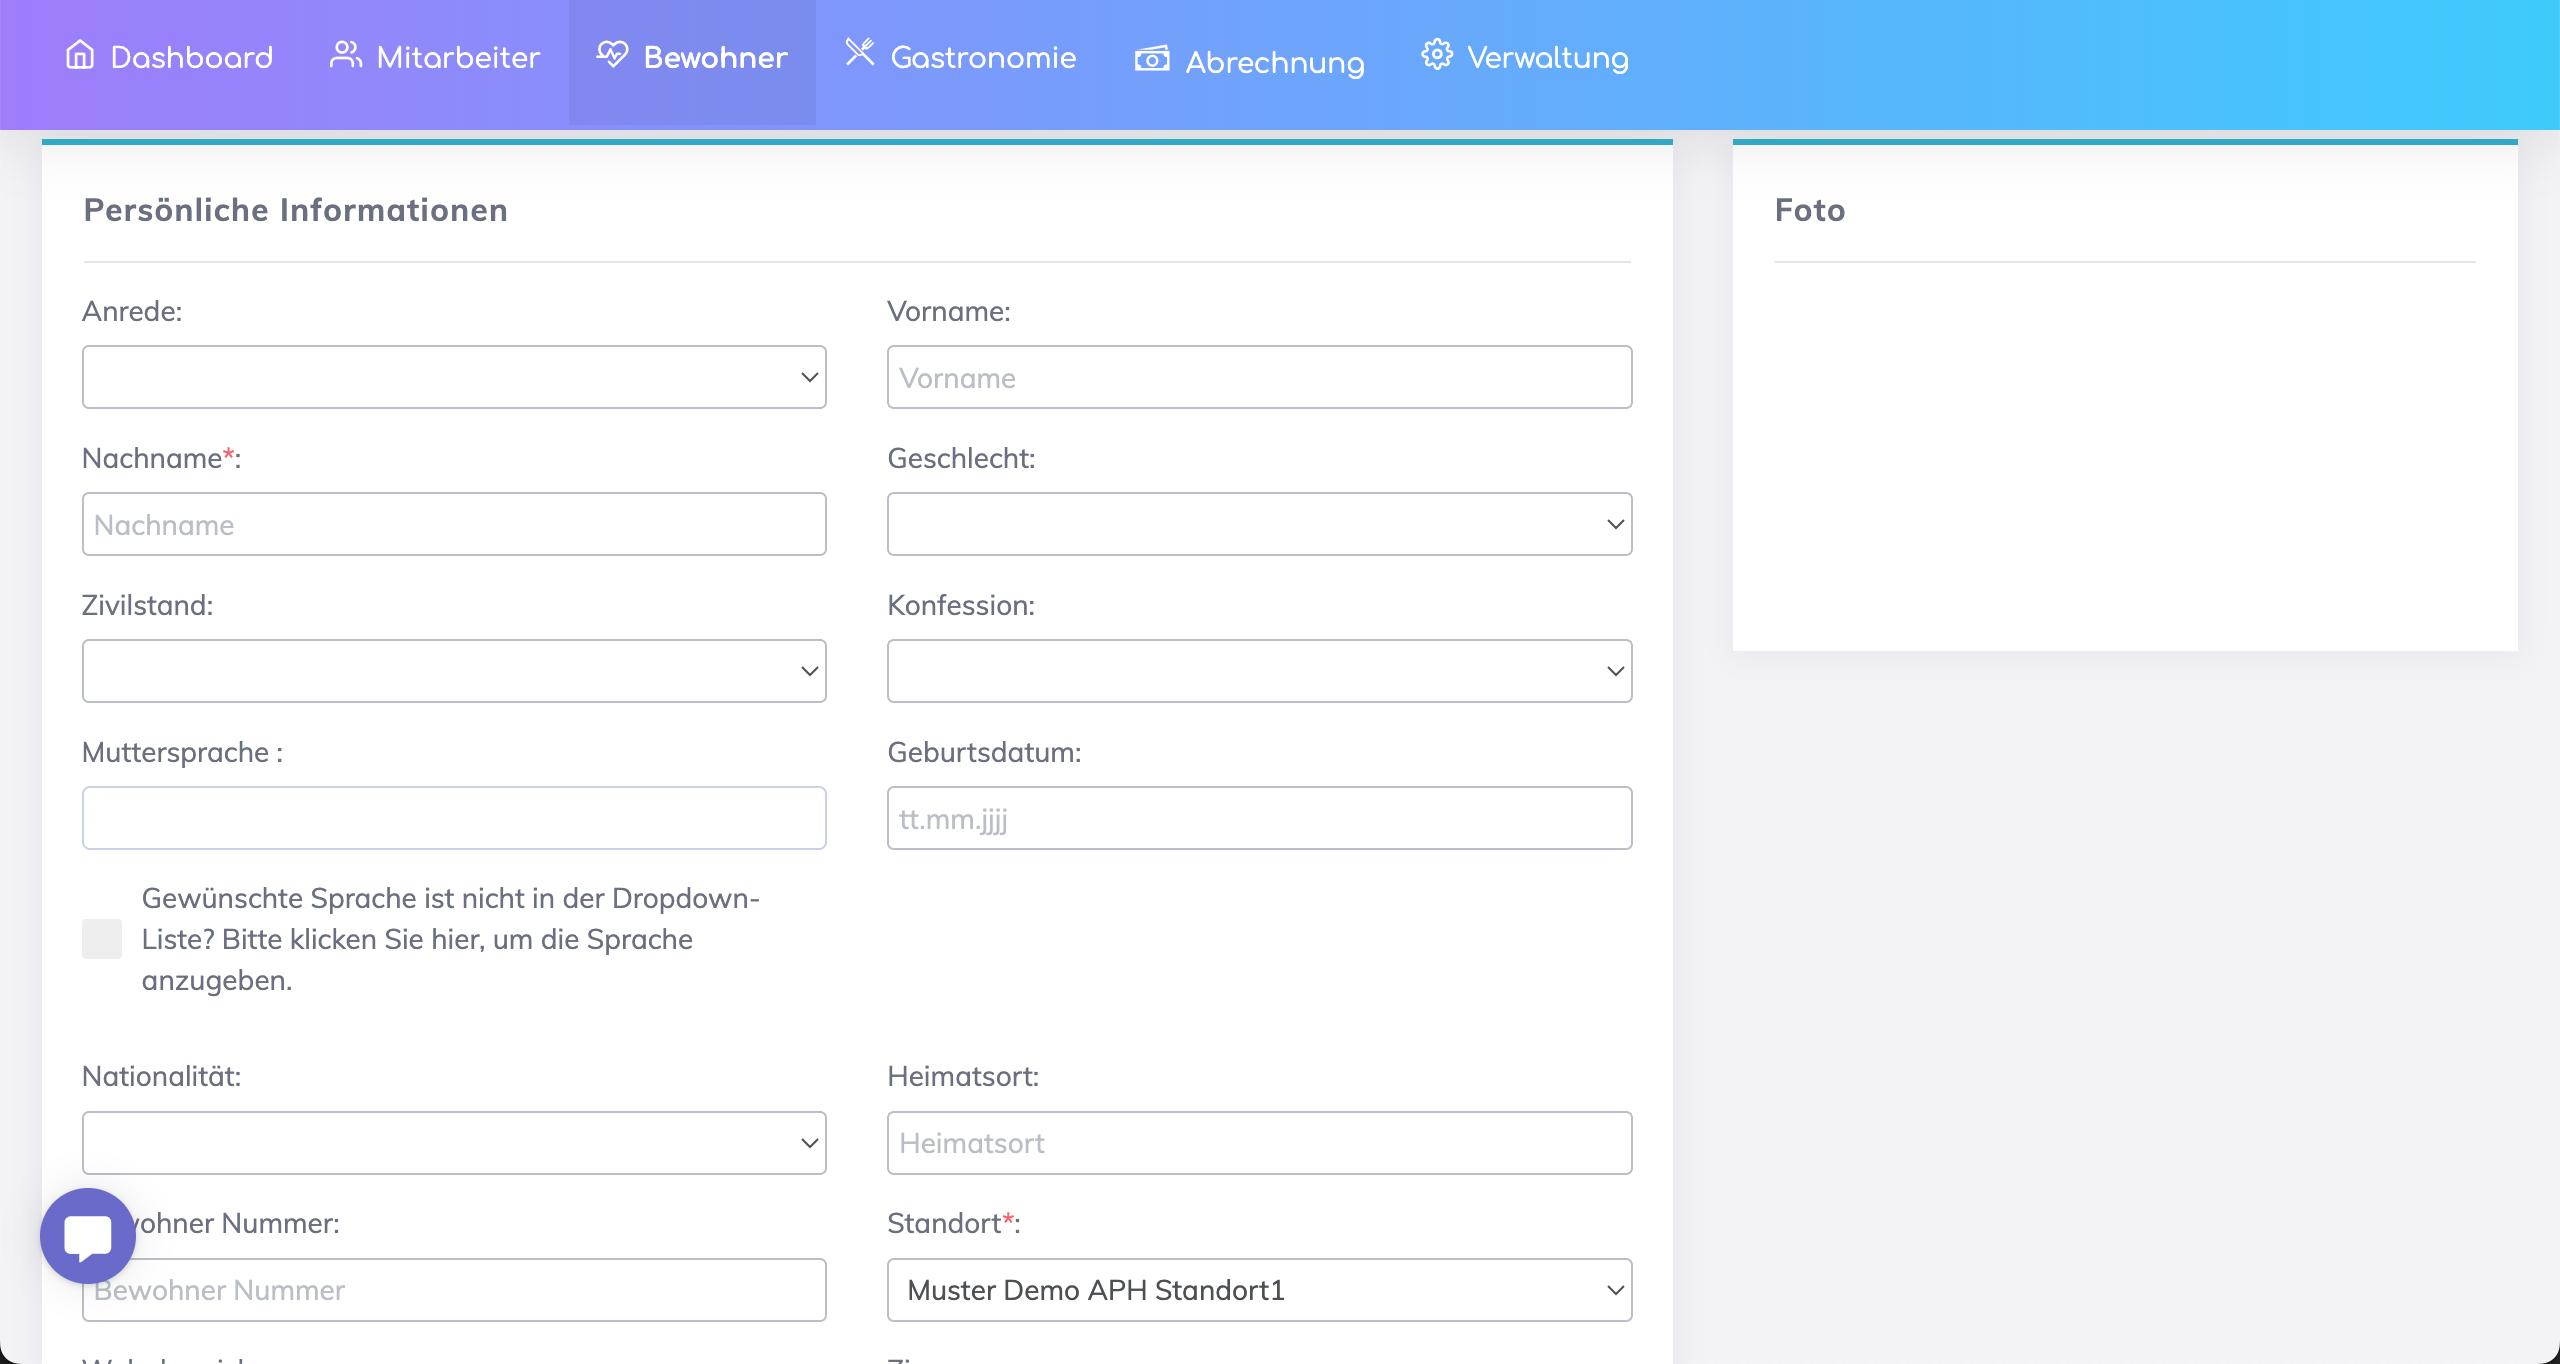Click into the Nachname field
Viewport: 2560px width, 1364px height.
[454, 524]
